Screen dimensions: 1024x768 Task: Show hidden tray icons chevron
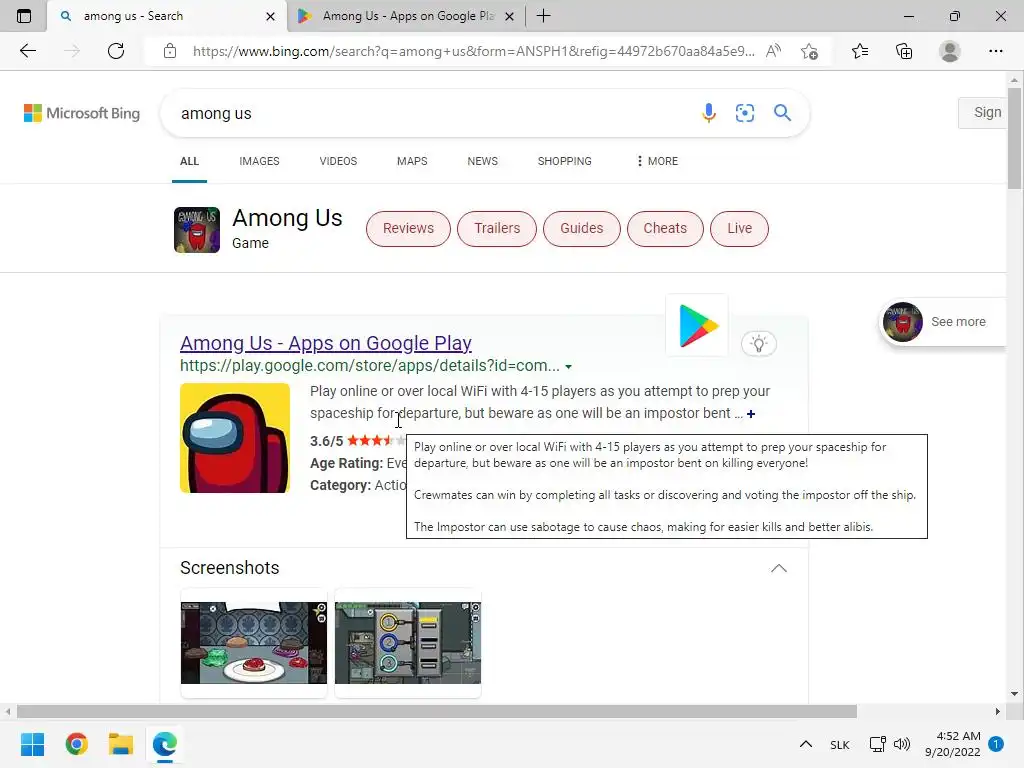coord(806,744)
